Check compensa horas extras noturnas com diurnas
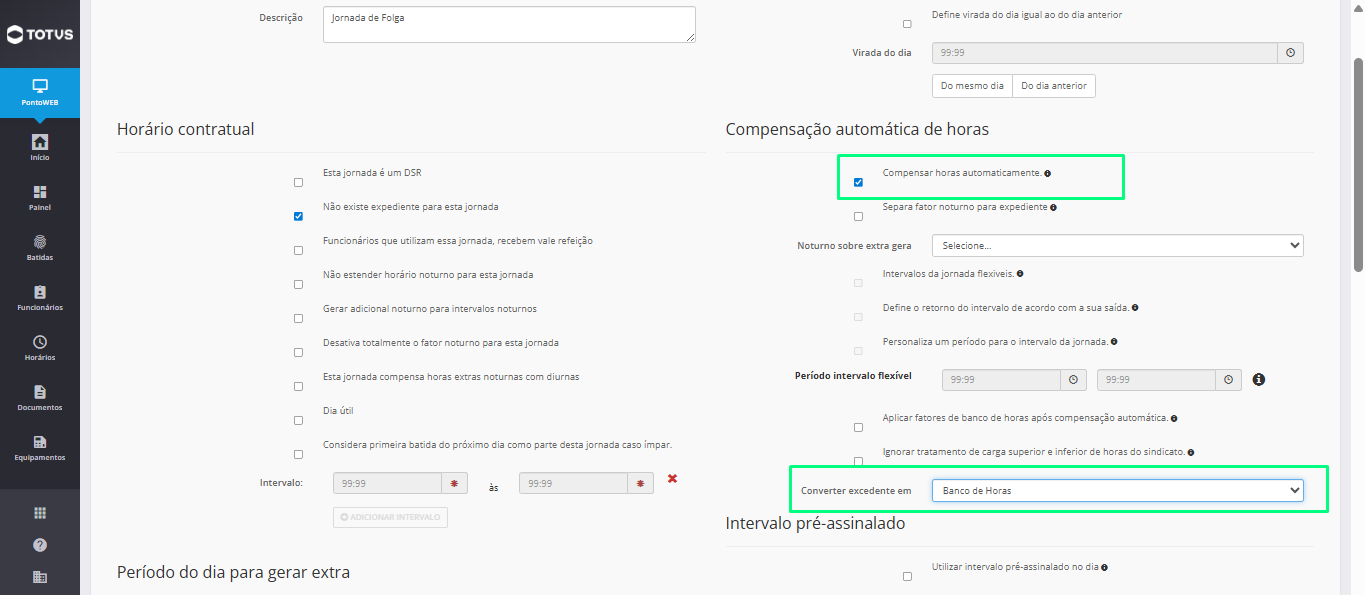Screen dimensions: 1365x595 tap(298, 386)
